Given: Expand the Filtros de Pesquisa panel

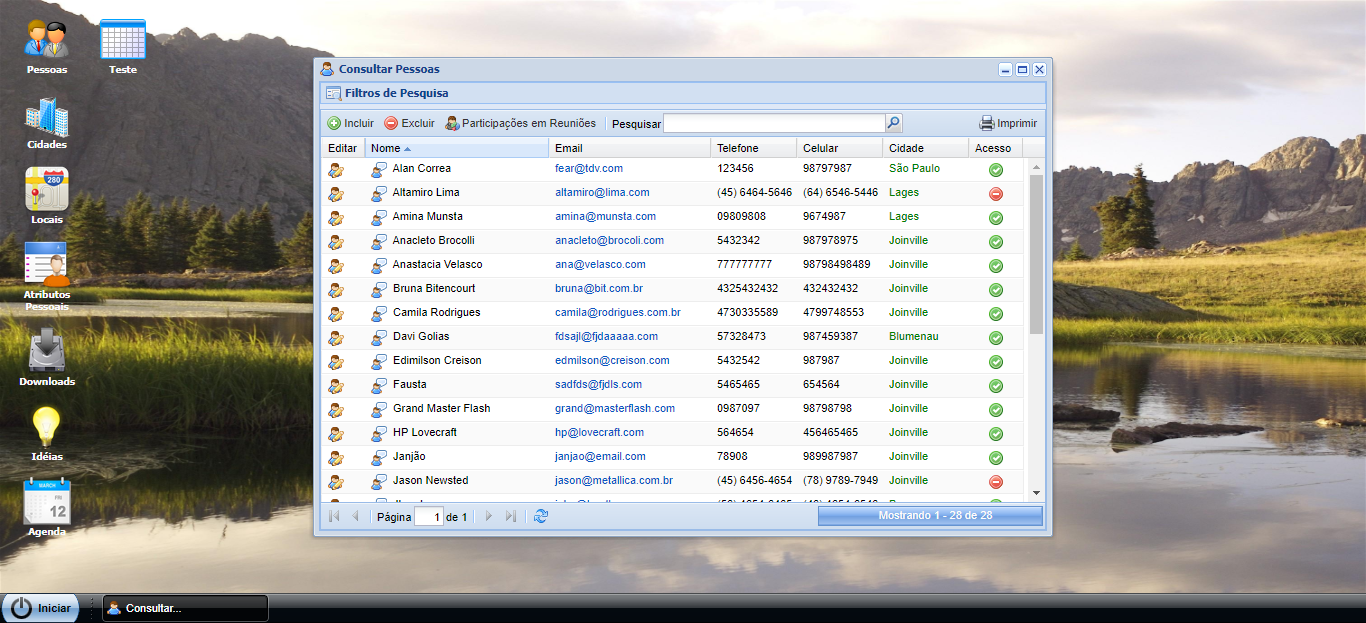Looking at the screenshot, I should point(682,93).
